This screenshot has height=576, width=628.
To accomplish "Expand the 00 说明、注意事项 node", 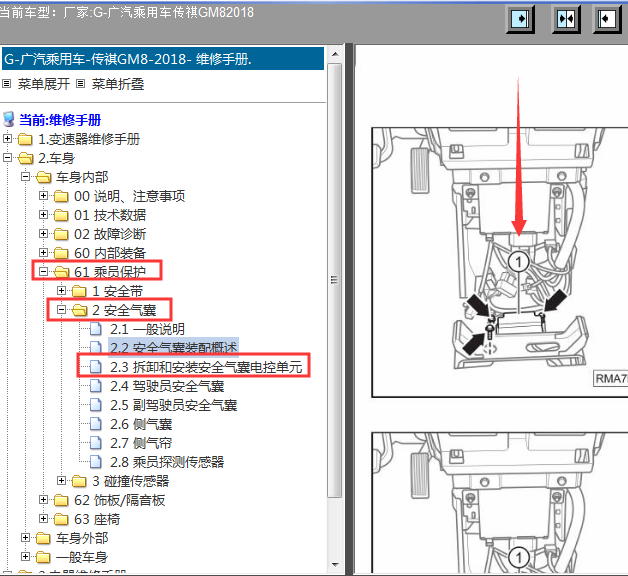I will pos(43,195).
